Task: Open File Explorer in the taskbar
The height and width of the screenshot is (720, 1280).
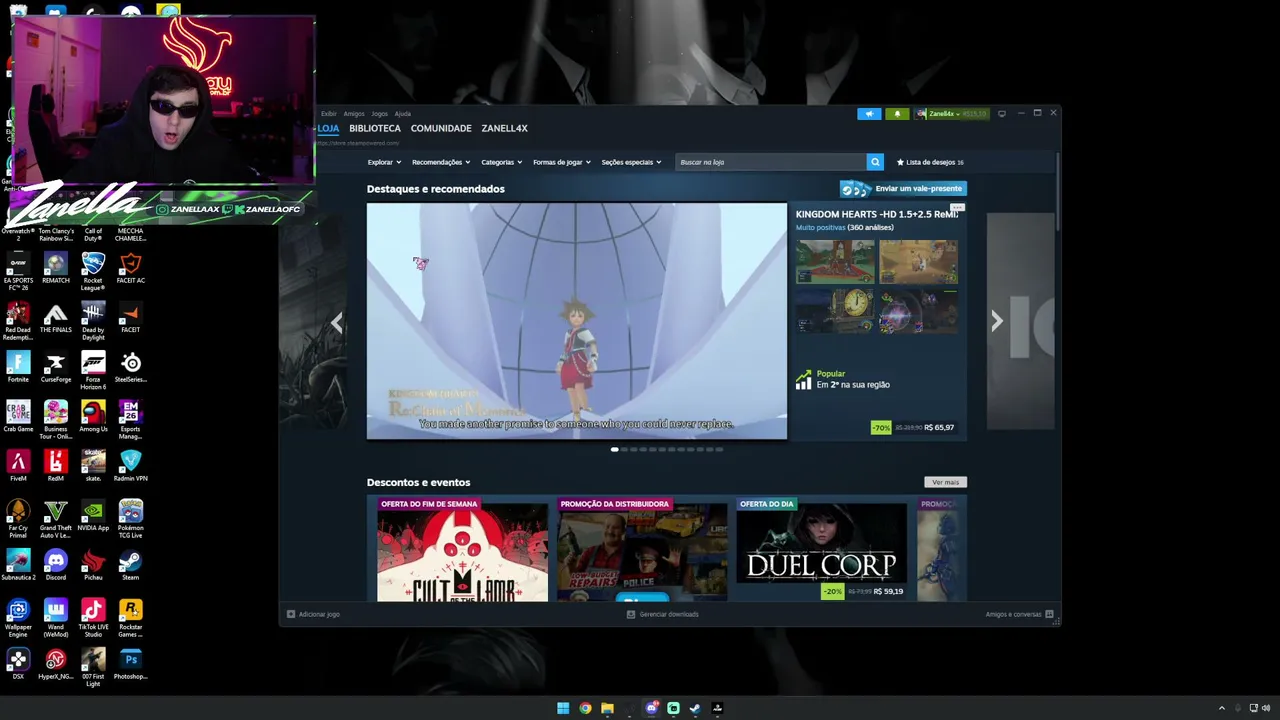Action: (607, 708)
